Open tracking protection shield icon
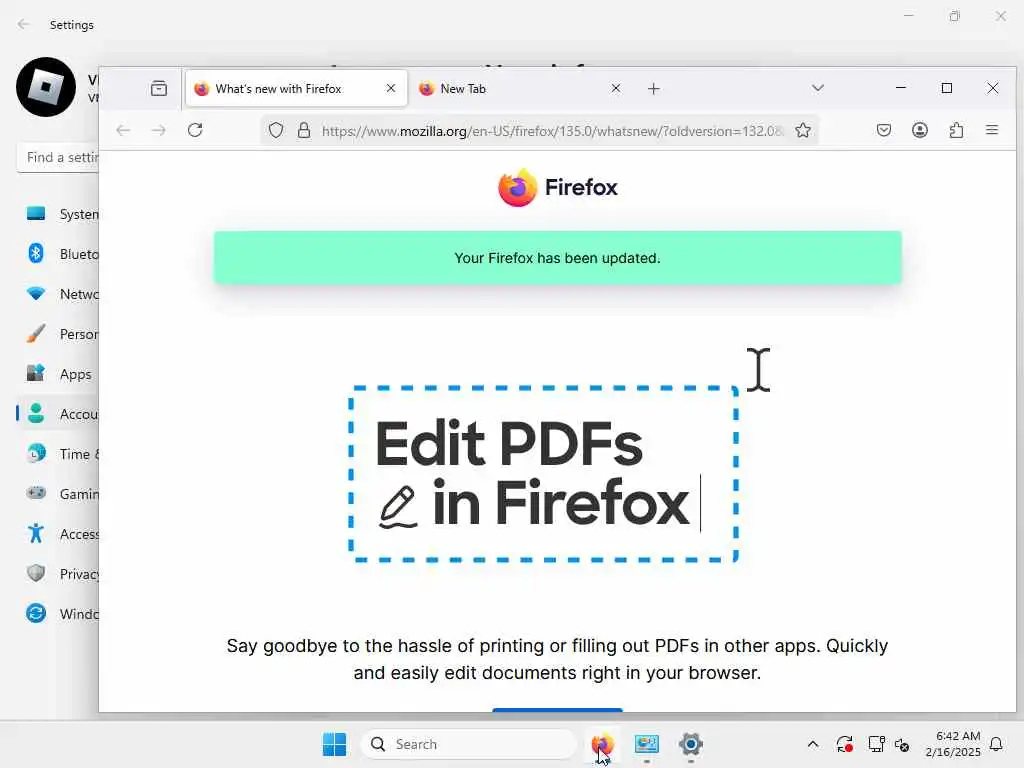1024x768 pixels. tap(276, 131)
